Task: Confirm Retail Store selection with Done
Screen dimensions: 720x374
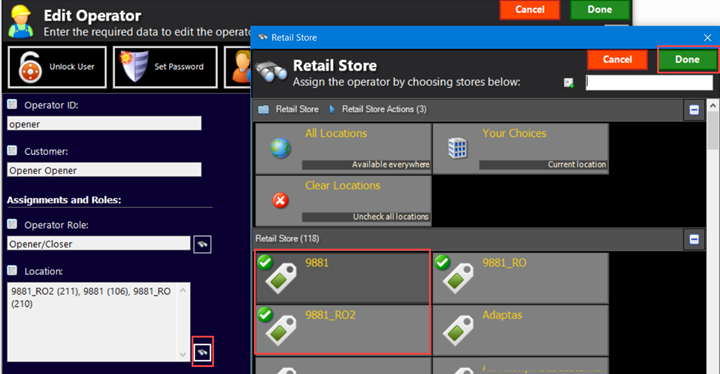Action: pyautogui.click(x=687, y=59)
